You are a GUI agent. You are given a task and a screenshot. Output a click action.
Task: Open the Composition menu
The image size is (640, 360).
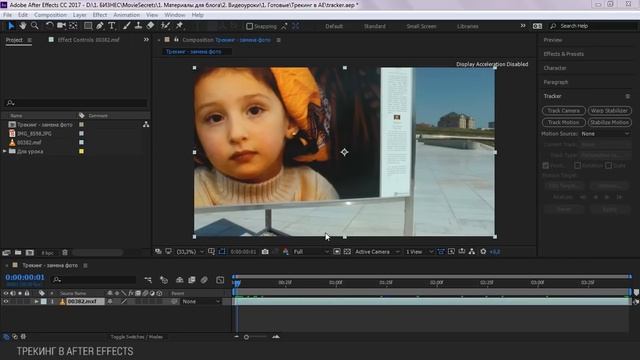[x=50, y=15]
